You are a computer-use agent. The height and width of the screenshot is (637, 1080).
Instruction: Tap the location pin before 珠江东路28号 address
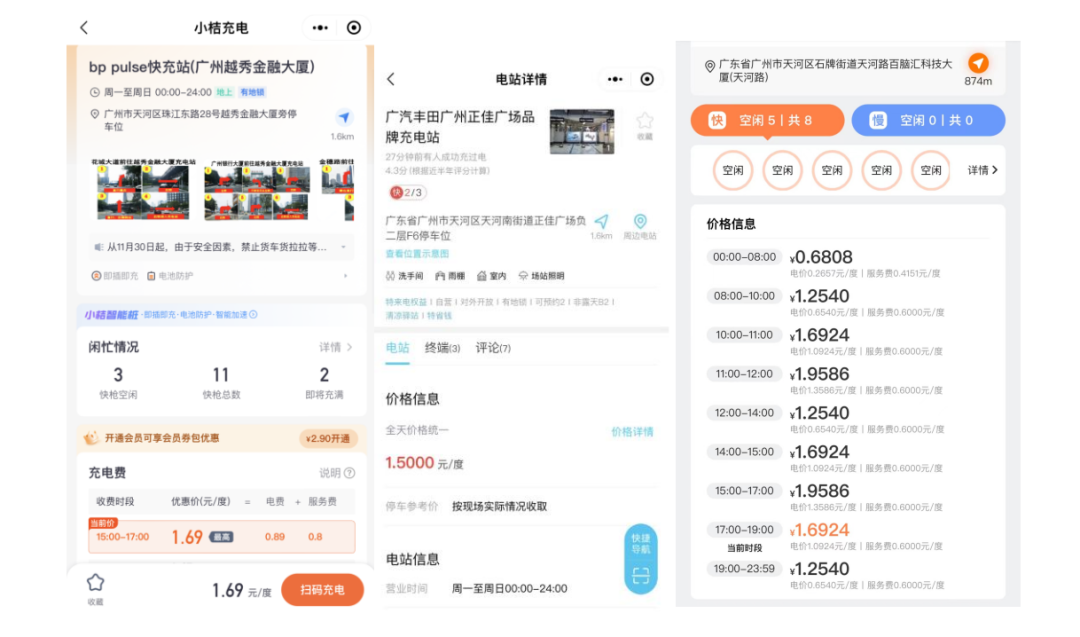95,114
